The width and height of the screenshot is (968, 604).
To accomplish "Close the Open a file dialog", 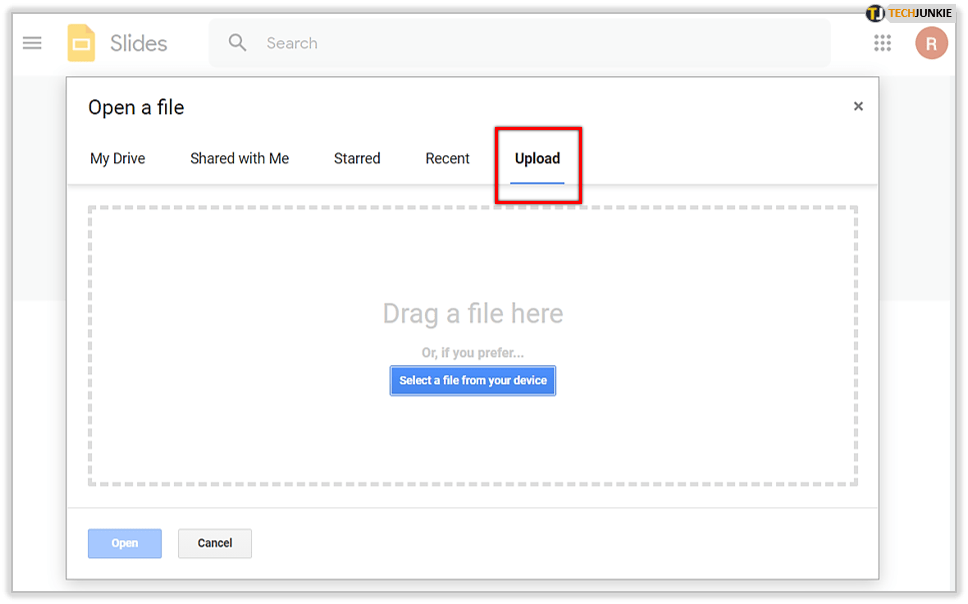I will pyautogui.click(x=858, y=107).
